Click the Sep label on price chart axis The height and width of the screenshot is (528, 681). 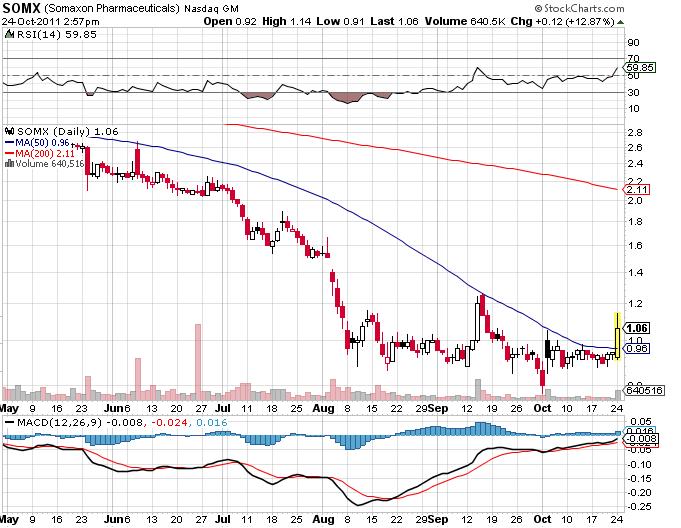coord(438,409)
